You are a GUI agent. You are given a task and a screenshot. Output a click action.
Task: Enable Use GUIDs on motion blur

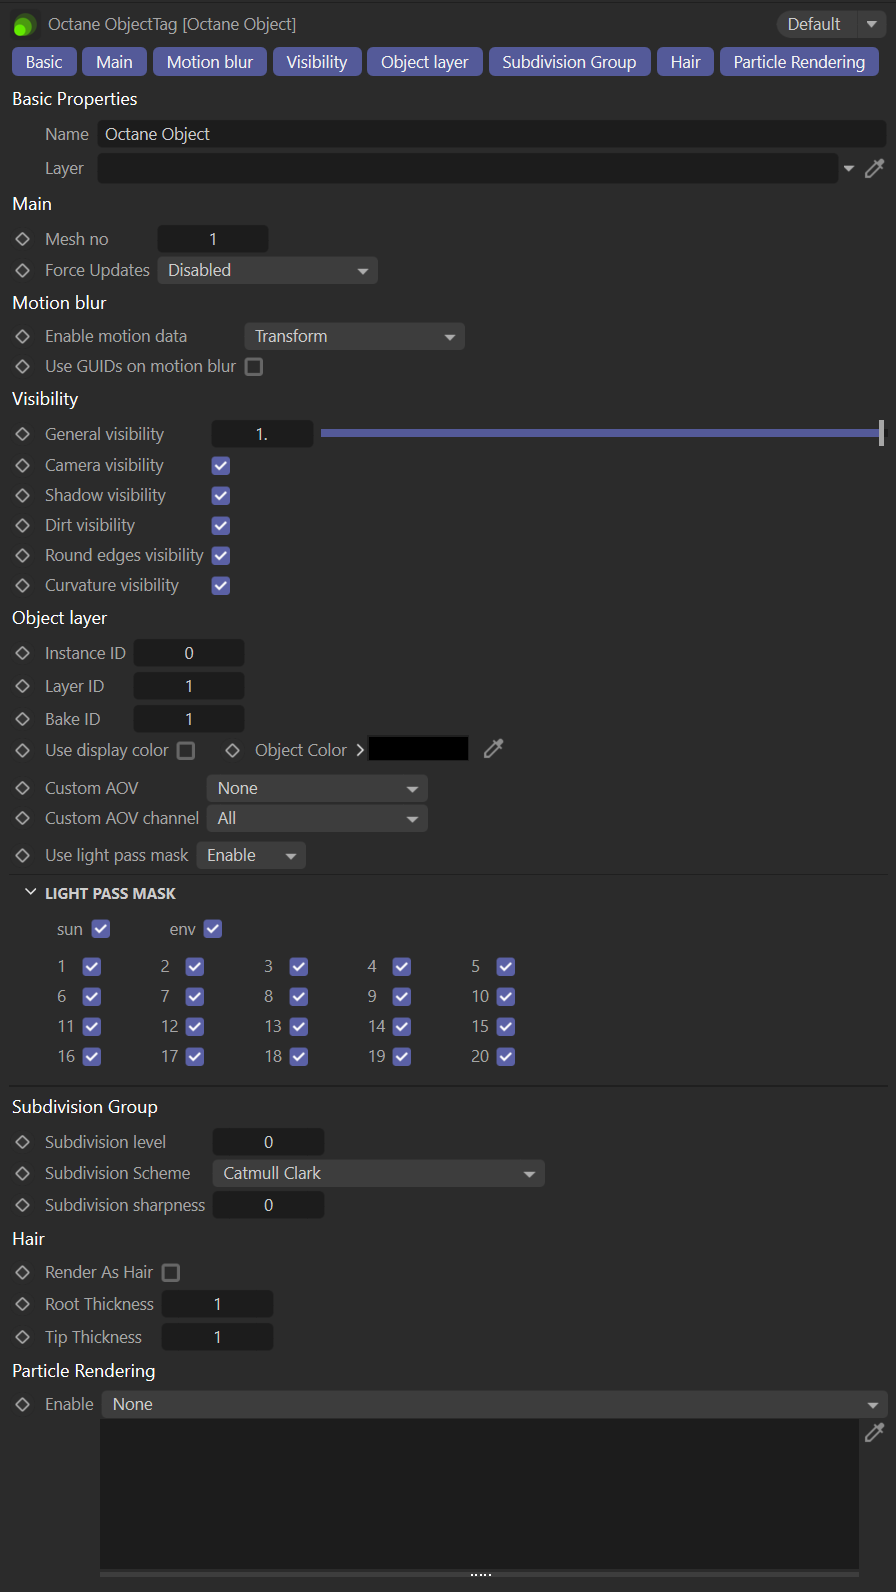tap(254, 367)
